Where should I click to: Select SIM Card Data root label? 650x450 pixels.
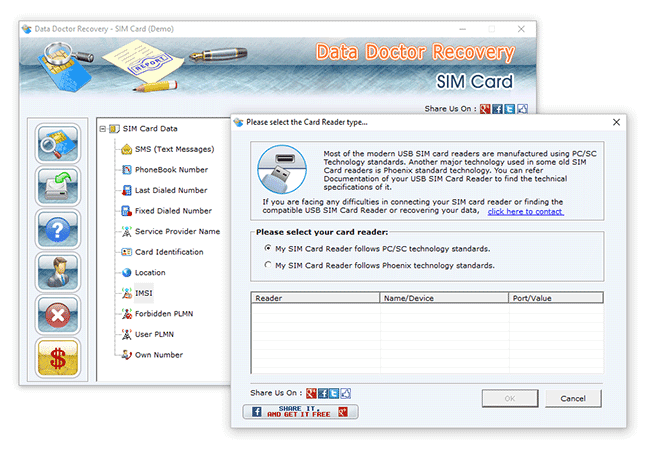[150, 129]
